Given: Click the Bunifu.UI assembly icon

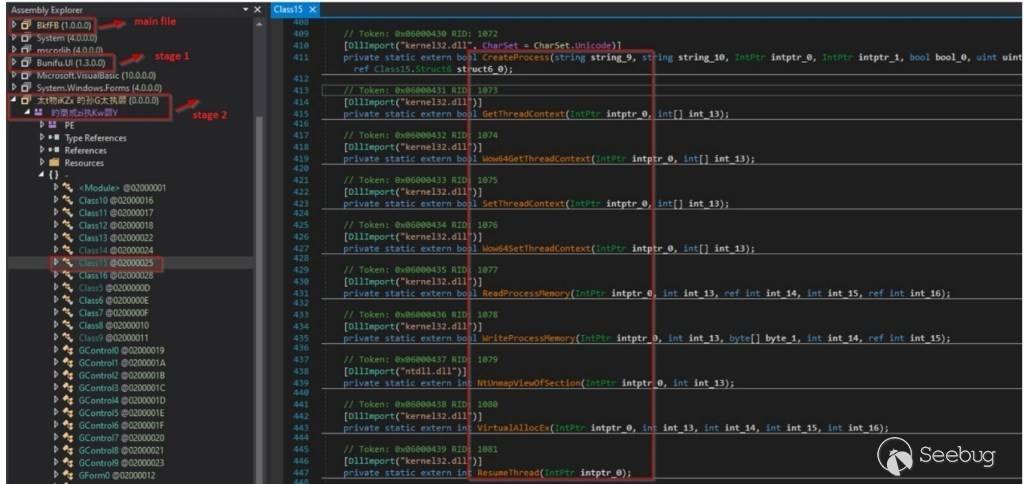Looking at the screenshot, I should [25, 62].
